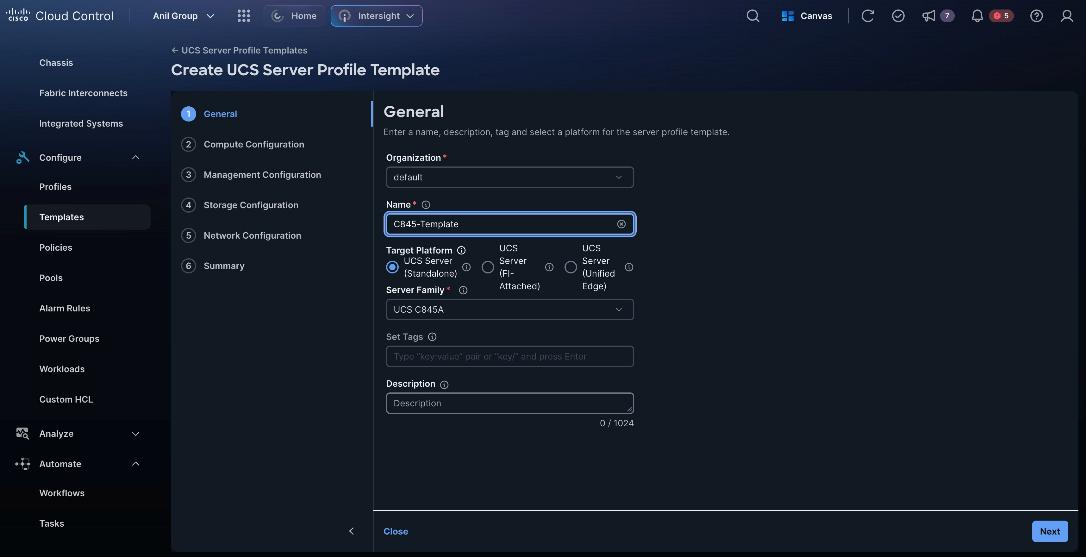Image resolution: width=1086 pixels, height=557 pixels.
Task: Open Profiles in sidebar
Action: 55,187
